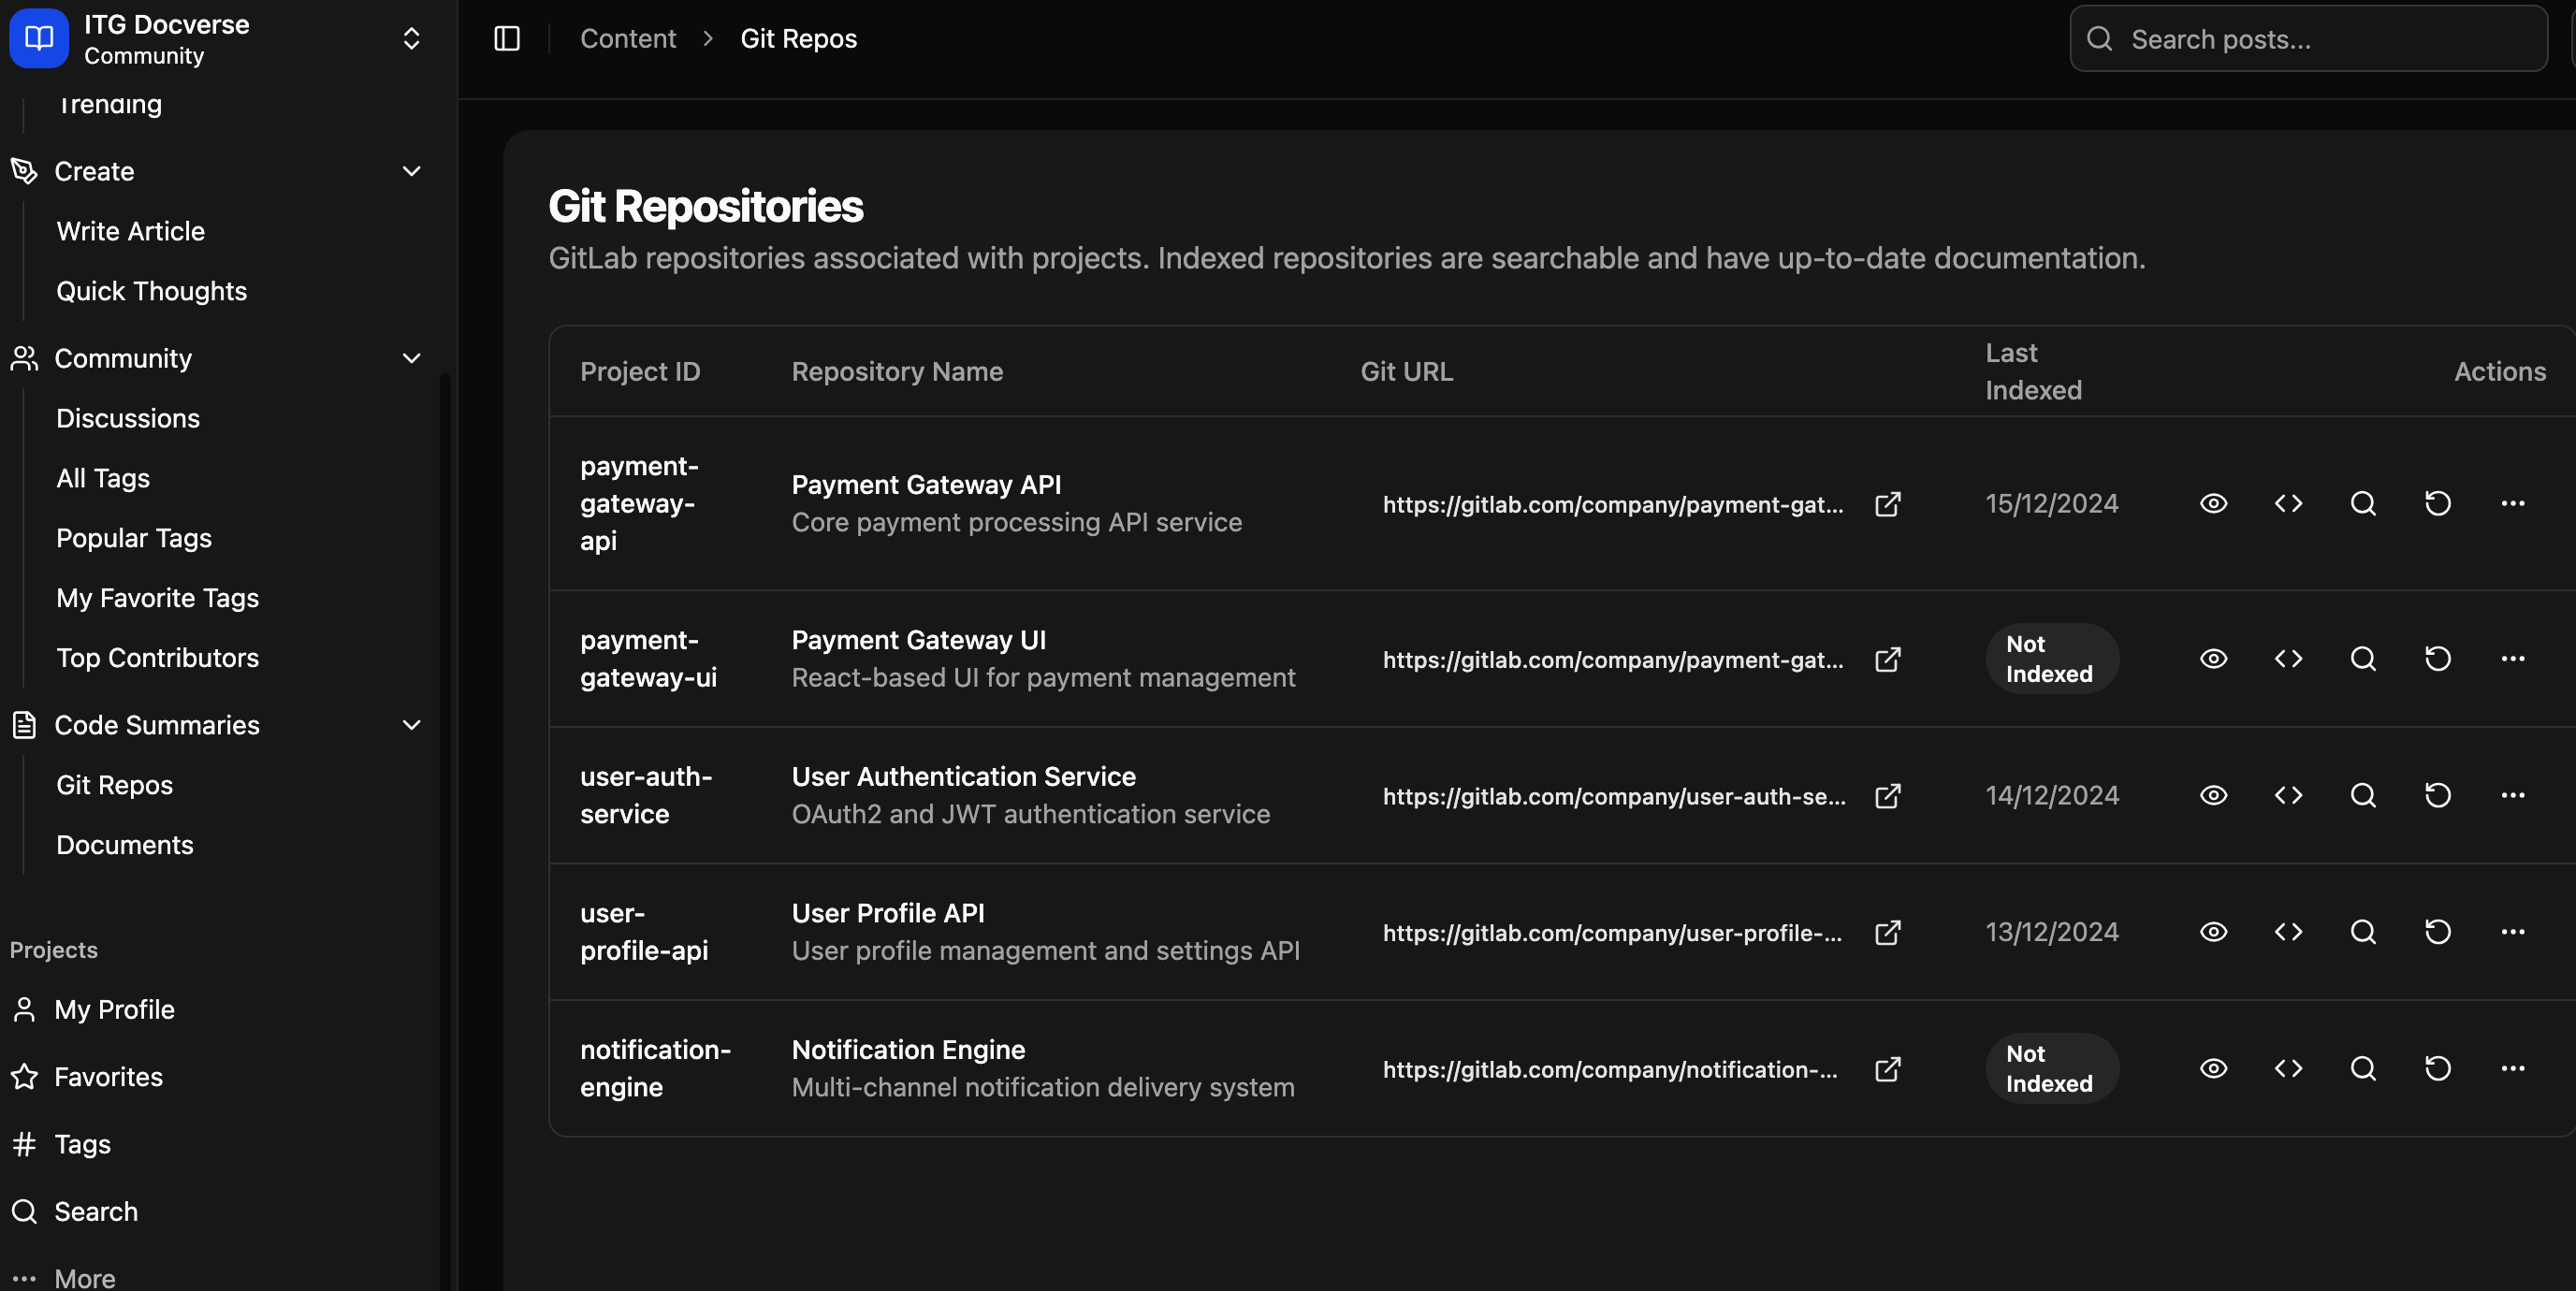Image resolution: width=2576 pixels, height=1291 pixels.
Task: Open external link for payment-gateway-api Git URL
Action: tap(1887, 503)
